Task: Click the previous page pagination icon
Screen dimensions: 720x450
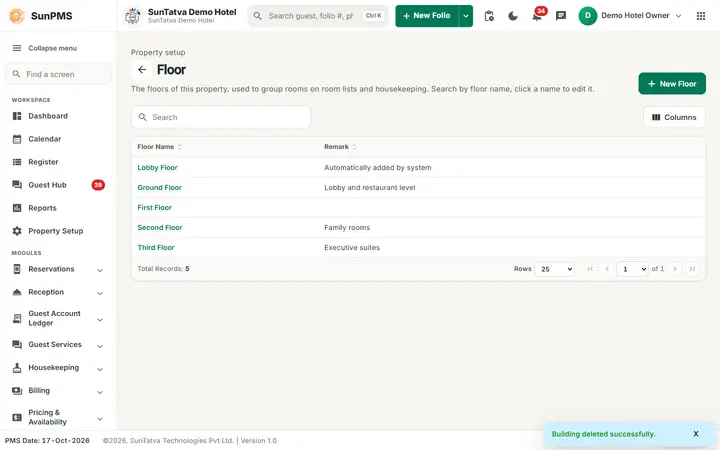Action: pos(607,269)
